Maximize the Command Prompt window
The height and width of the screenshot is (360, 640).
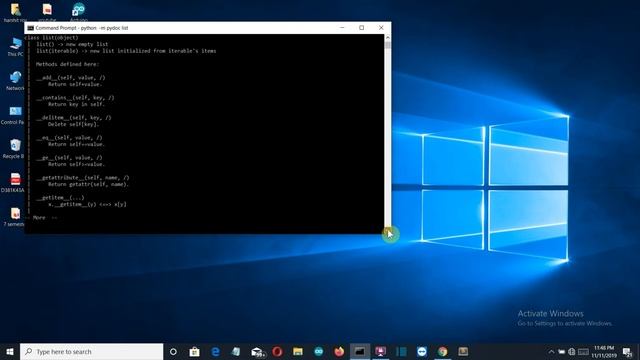point(362,28)
